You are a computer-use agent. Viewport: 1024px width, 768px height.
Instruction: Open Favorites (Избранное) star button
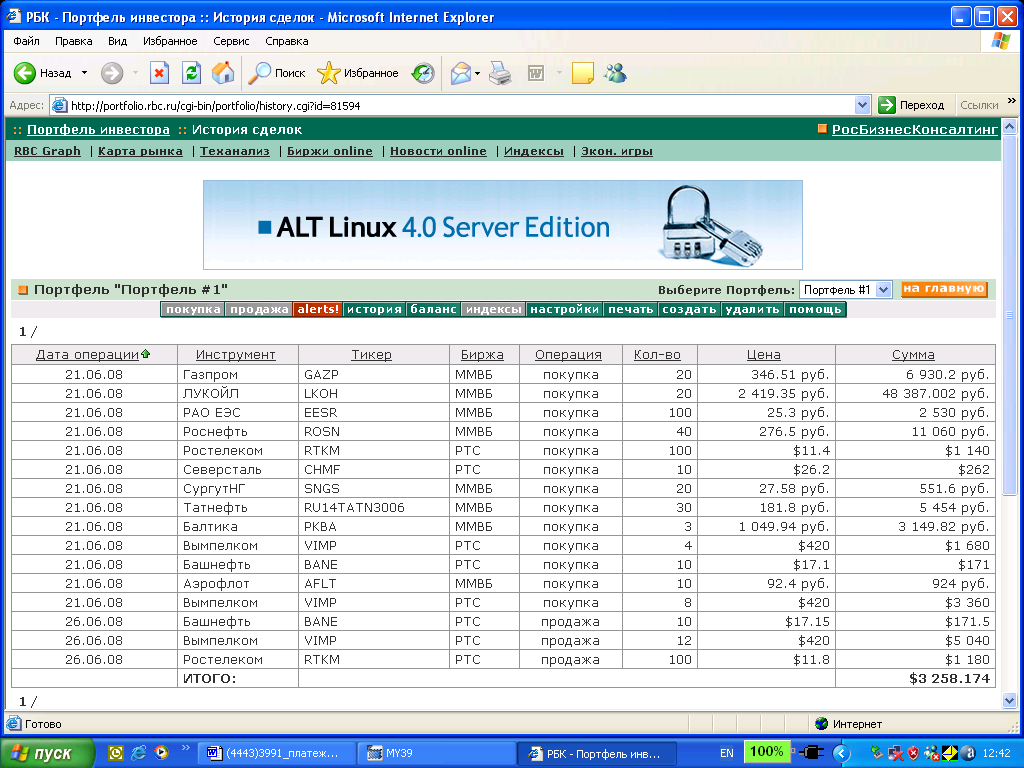point(357,73)
